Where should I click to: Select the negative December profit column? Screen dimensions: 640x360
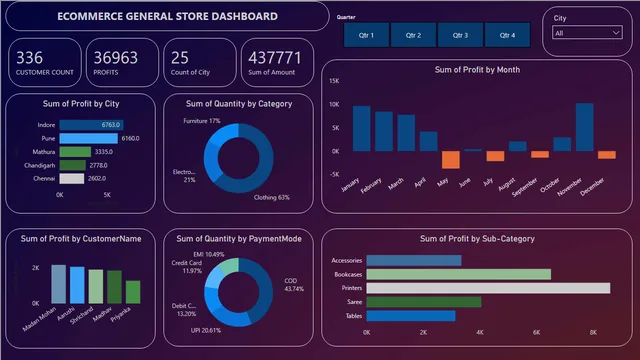[607, 155]
